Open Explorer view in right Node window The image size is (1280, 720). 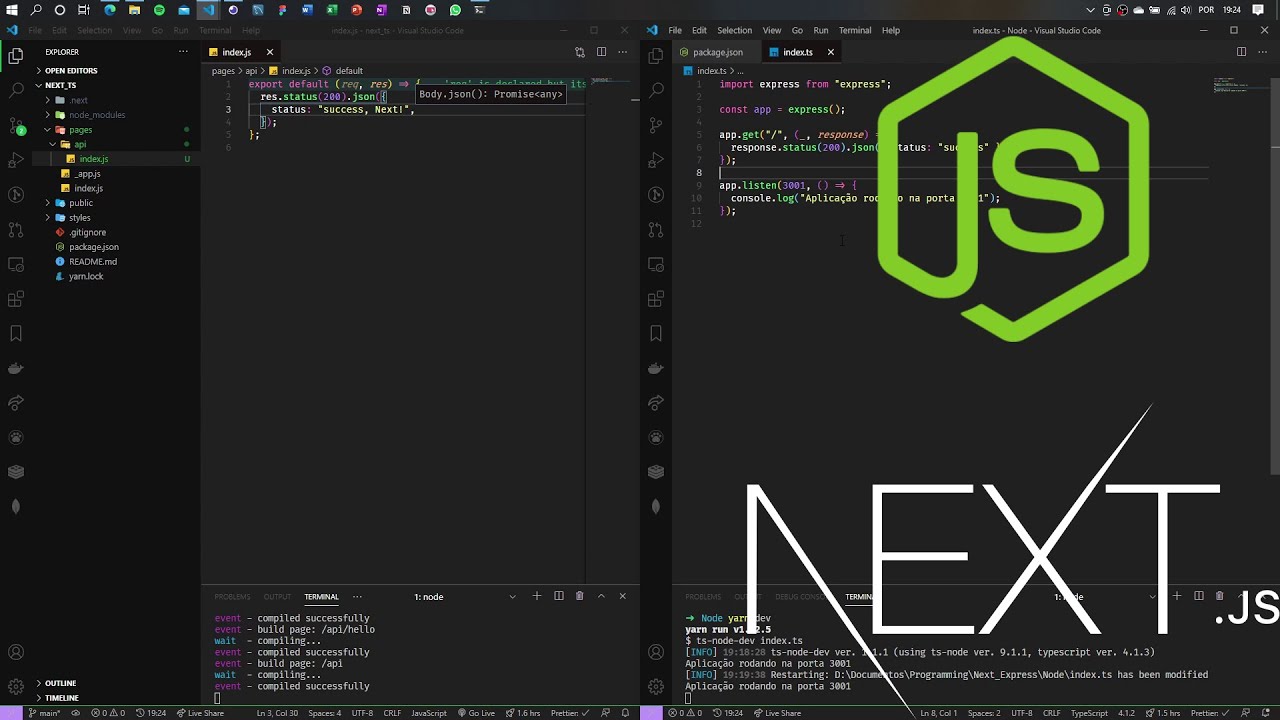(656, 56)
